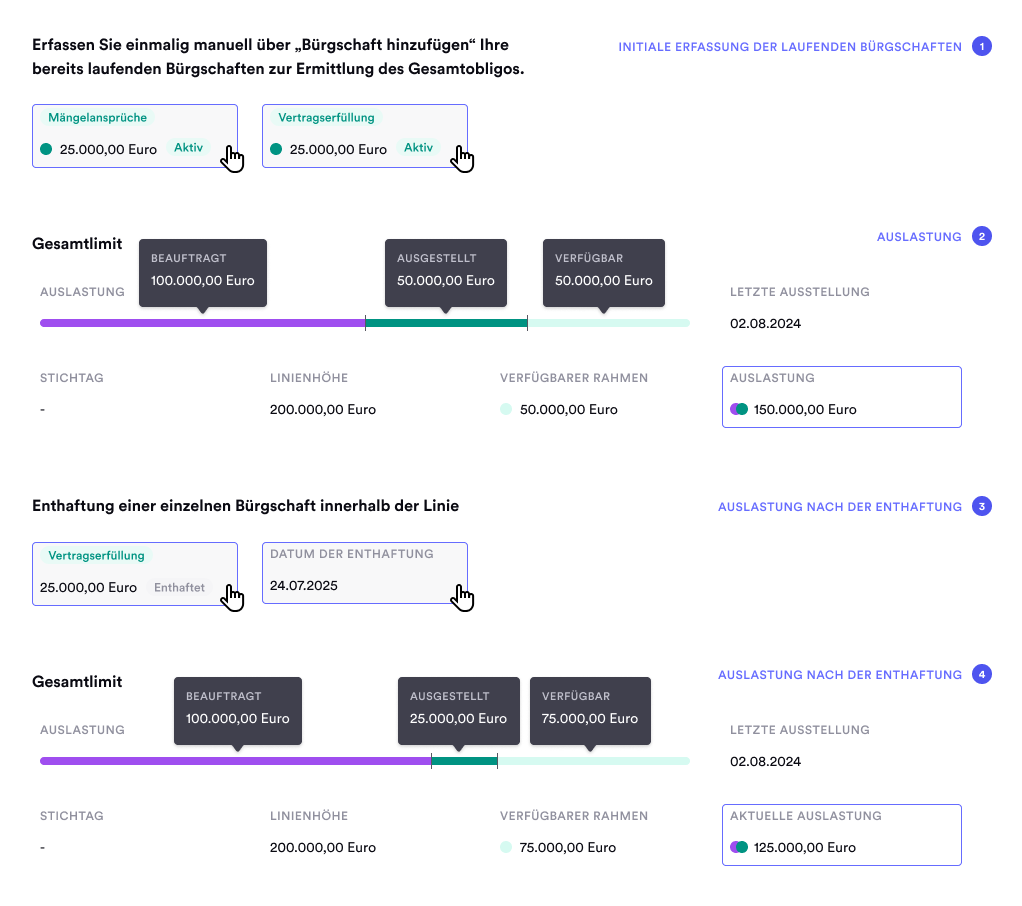Click the Verfügbar 75.000,00 Euro tooltip
1022x906 pixels.
(x=590, y=710)
